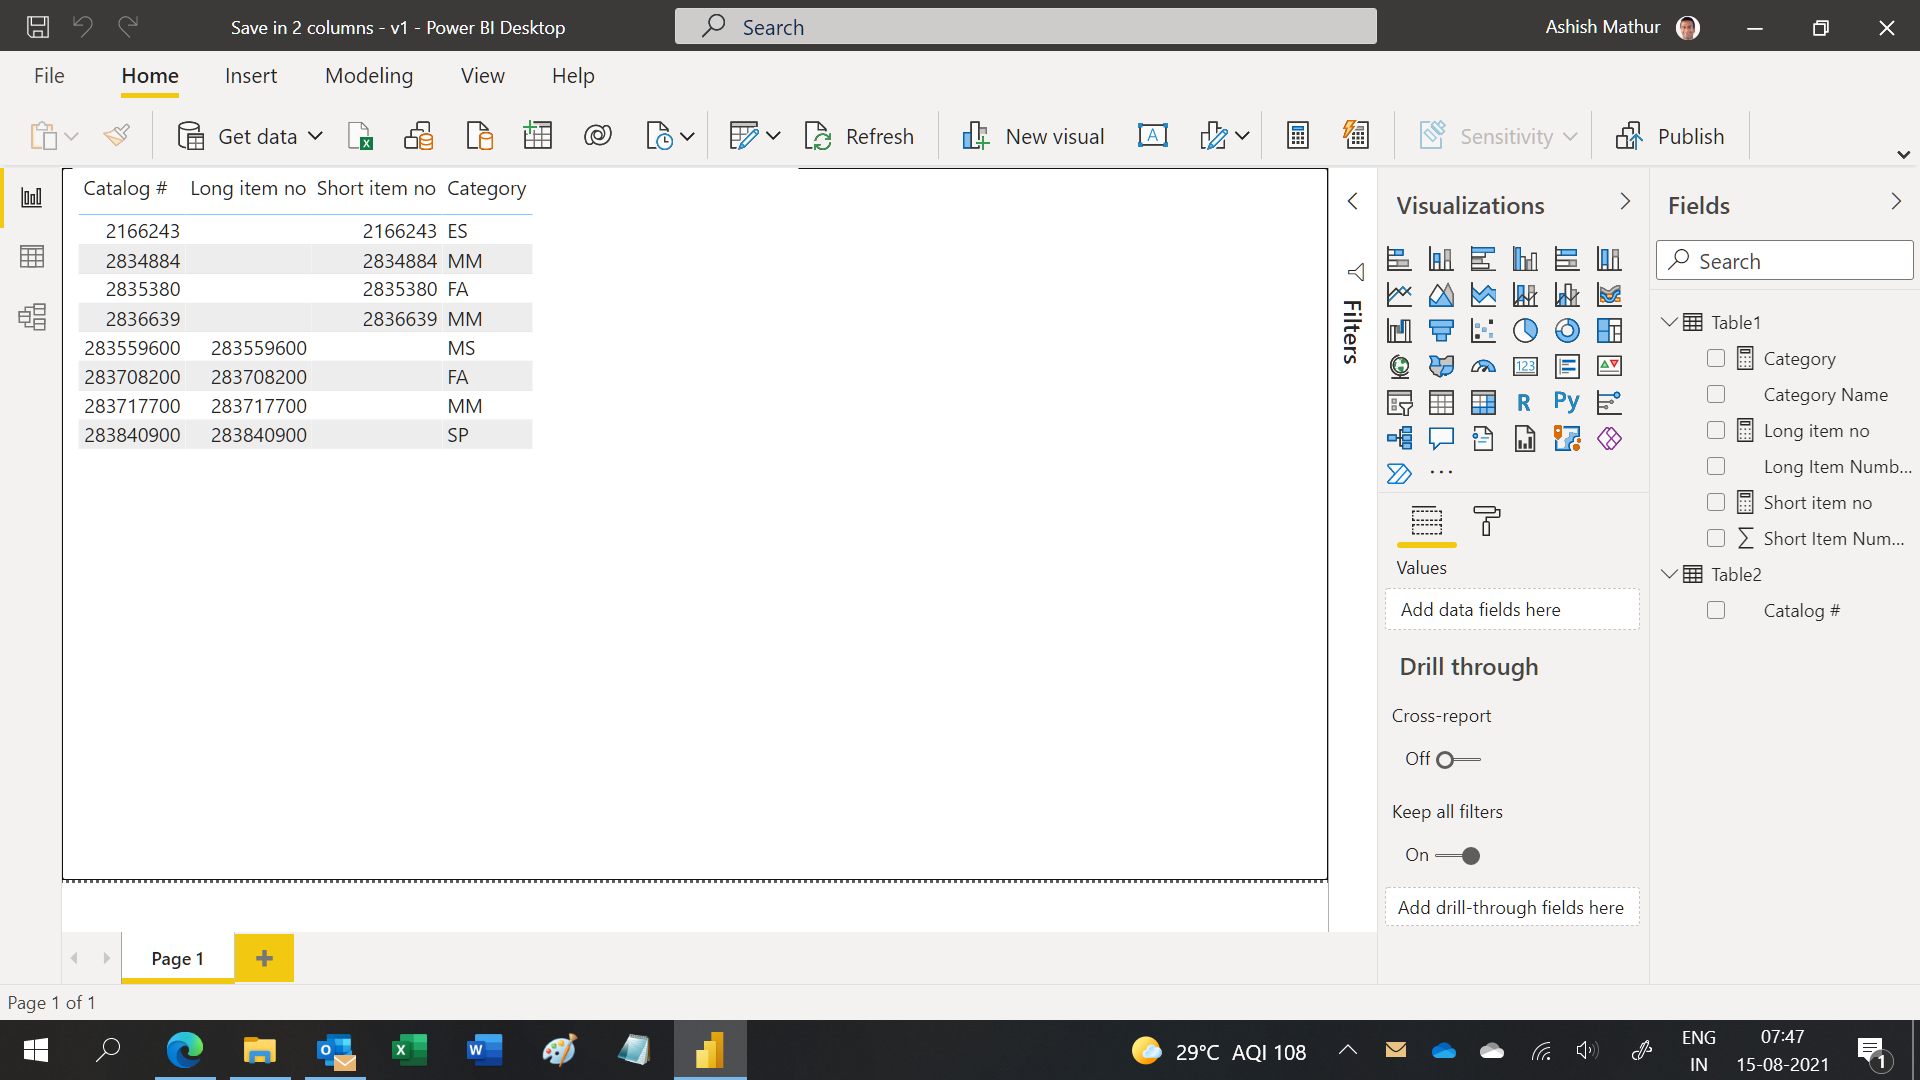Check the Long item no field checkbox

pyautogui.click(x=1716, y=430)
